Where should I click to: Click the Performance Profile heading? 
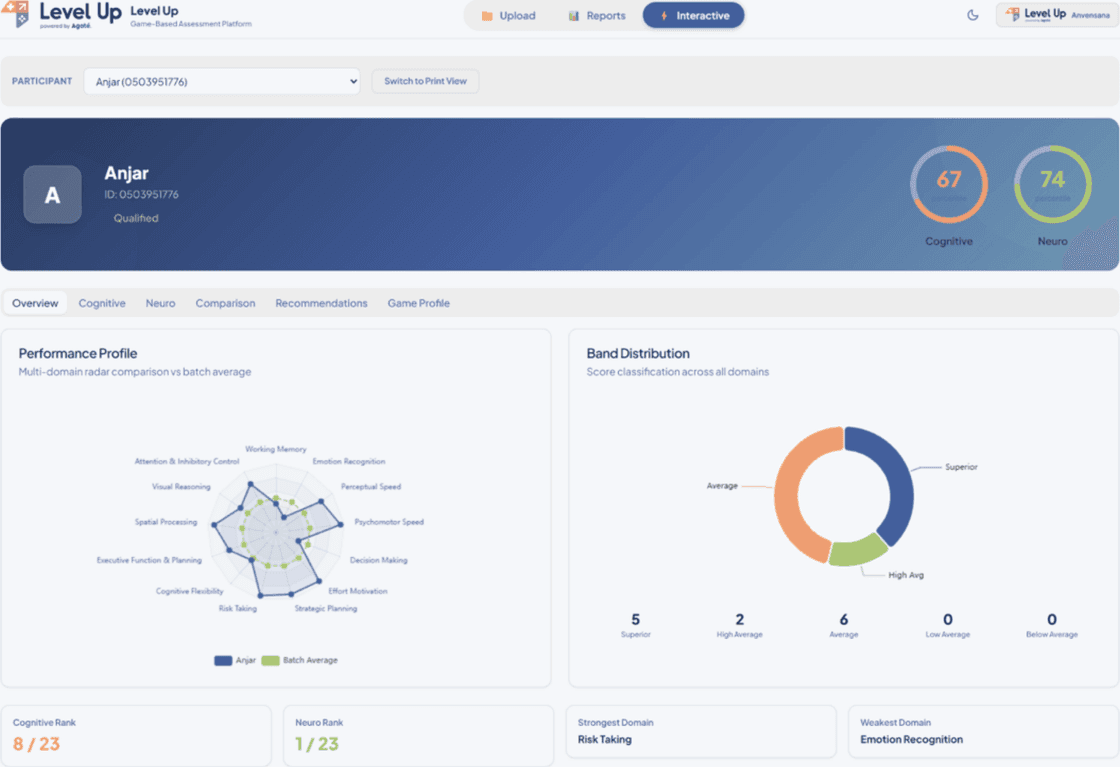tap(78, 354)
